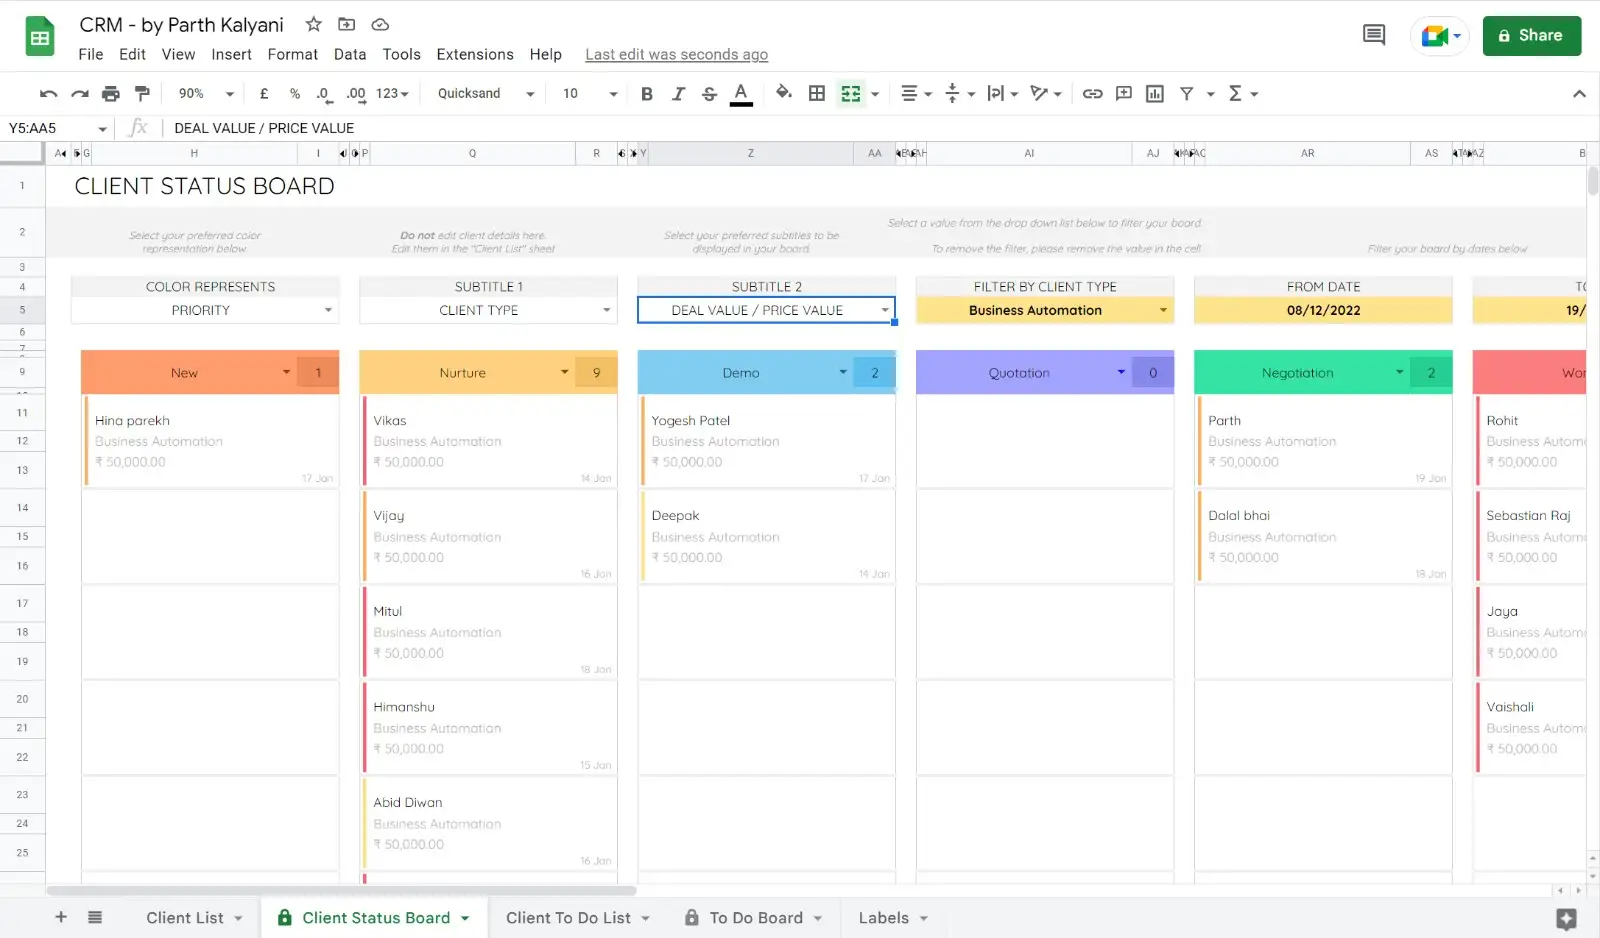Hide the menus with collapse arrow

[1579, 94]
